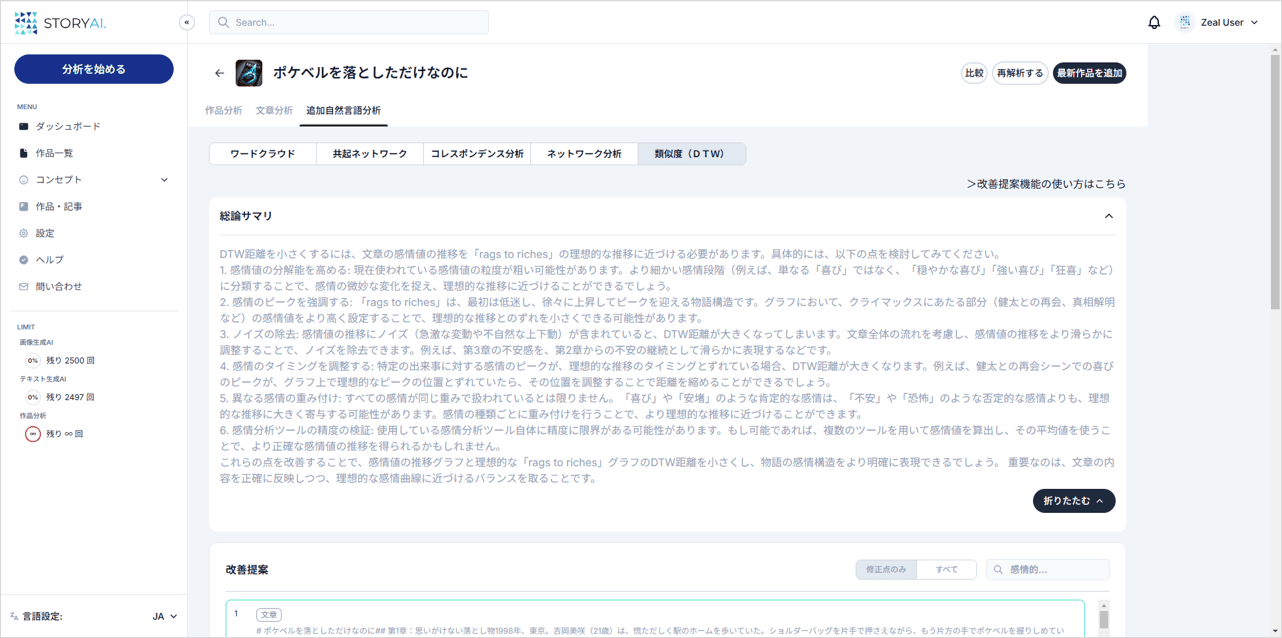Click the Zeal User avatar icon

click(1185, 22)
